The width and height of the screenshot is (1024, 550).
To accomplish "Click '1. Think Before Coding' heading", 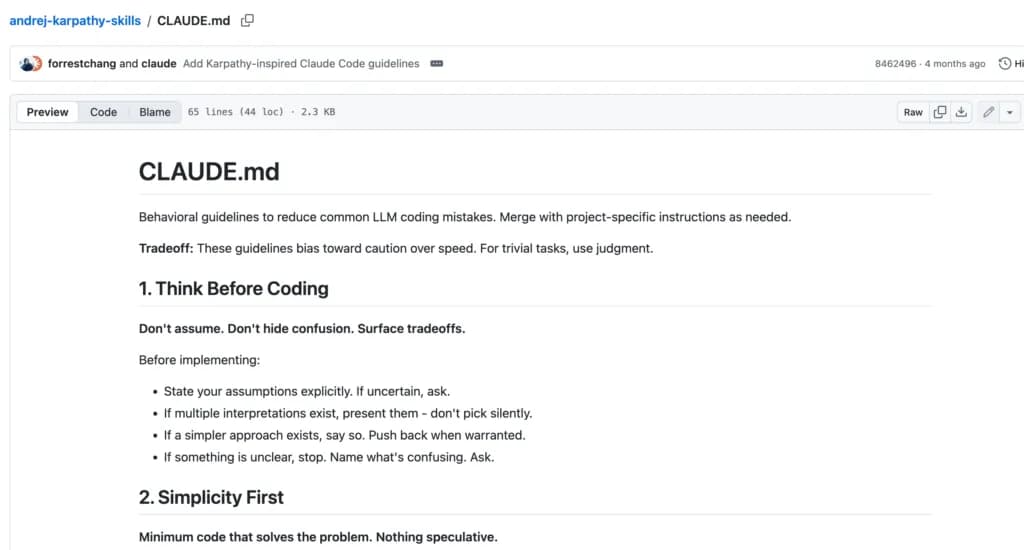I will coord(233,289).
